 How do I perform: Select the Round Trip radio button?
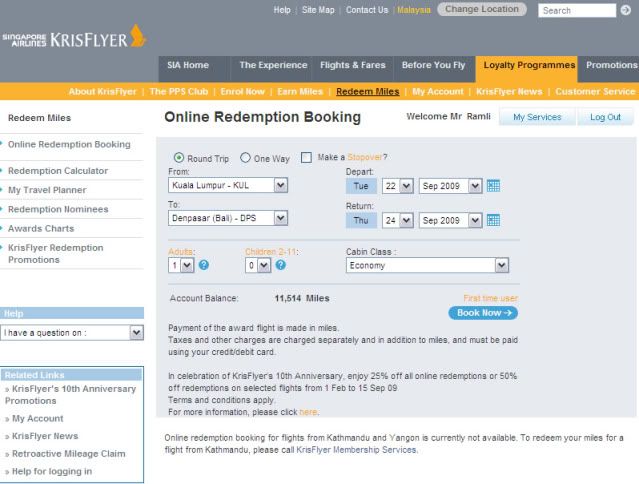178,158
